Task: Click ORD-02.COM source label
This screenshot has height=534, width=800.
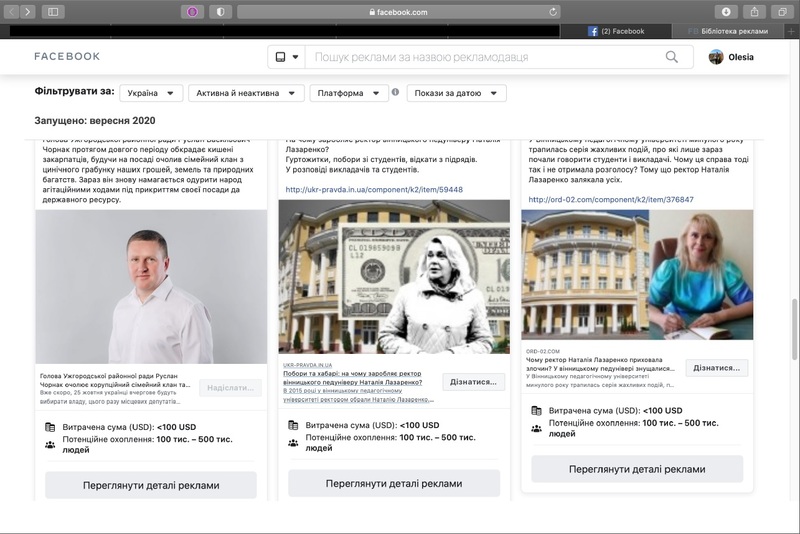Action: (x=543, y=351)
